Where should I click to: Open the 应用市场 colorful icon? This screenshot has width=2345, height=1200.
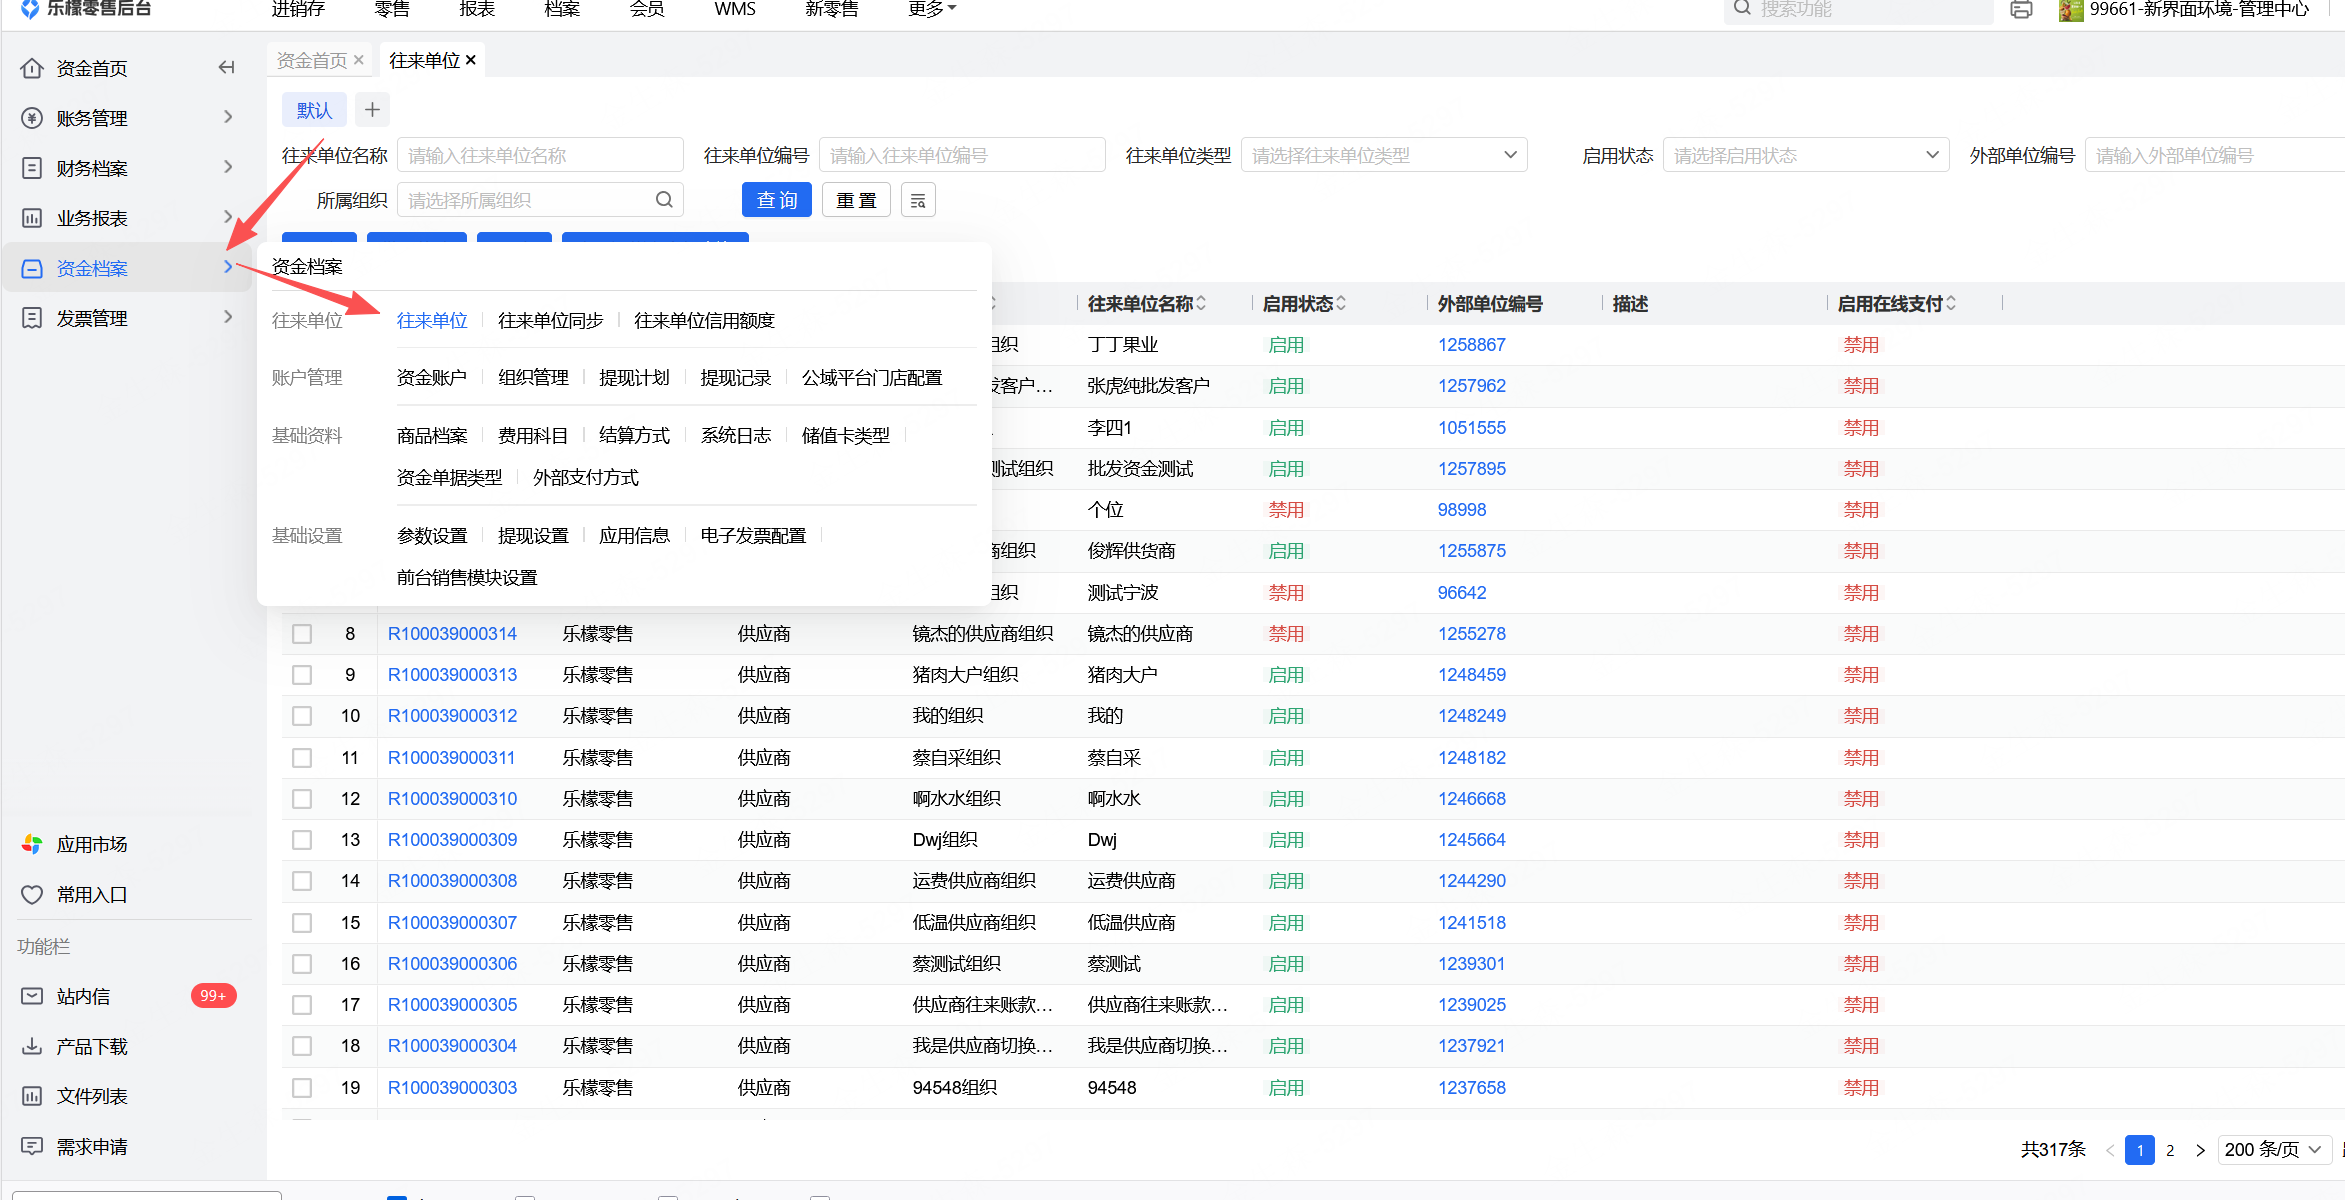pos(32,844)
